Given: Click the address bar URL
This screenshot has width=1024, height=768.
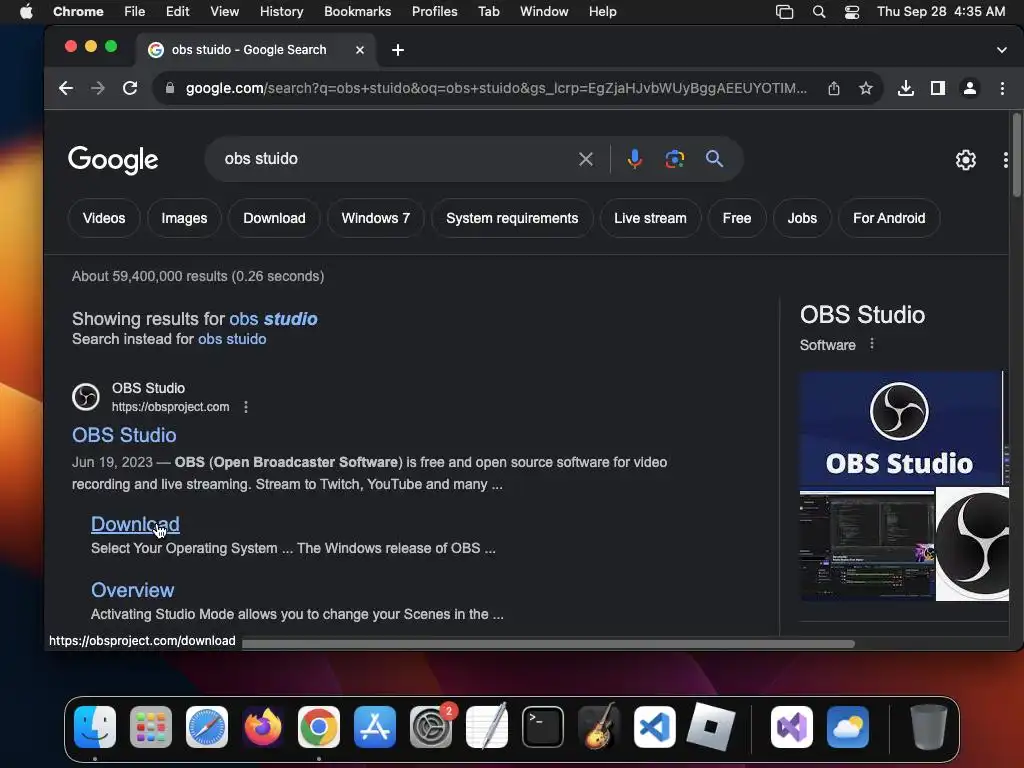Looking at the screenshot, I should (496, 88).
